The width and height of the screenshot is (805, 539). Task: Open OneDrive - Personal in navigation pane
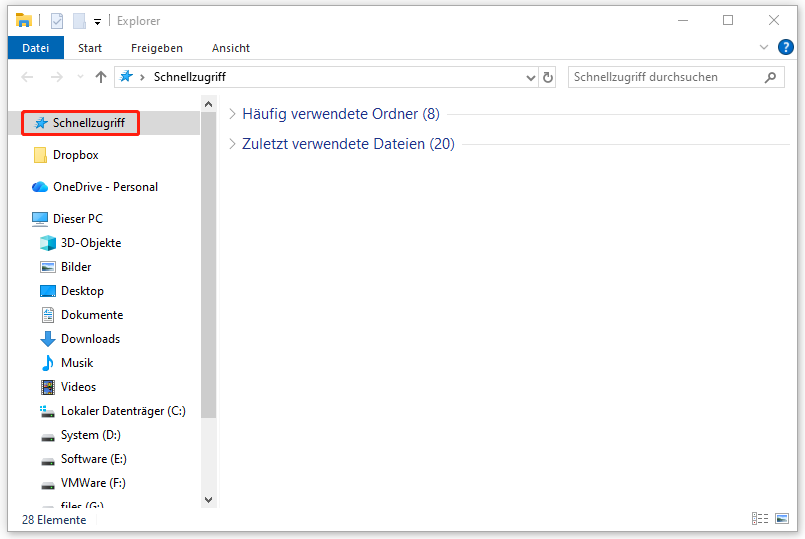click(105, 187)
